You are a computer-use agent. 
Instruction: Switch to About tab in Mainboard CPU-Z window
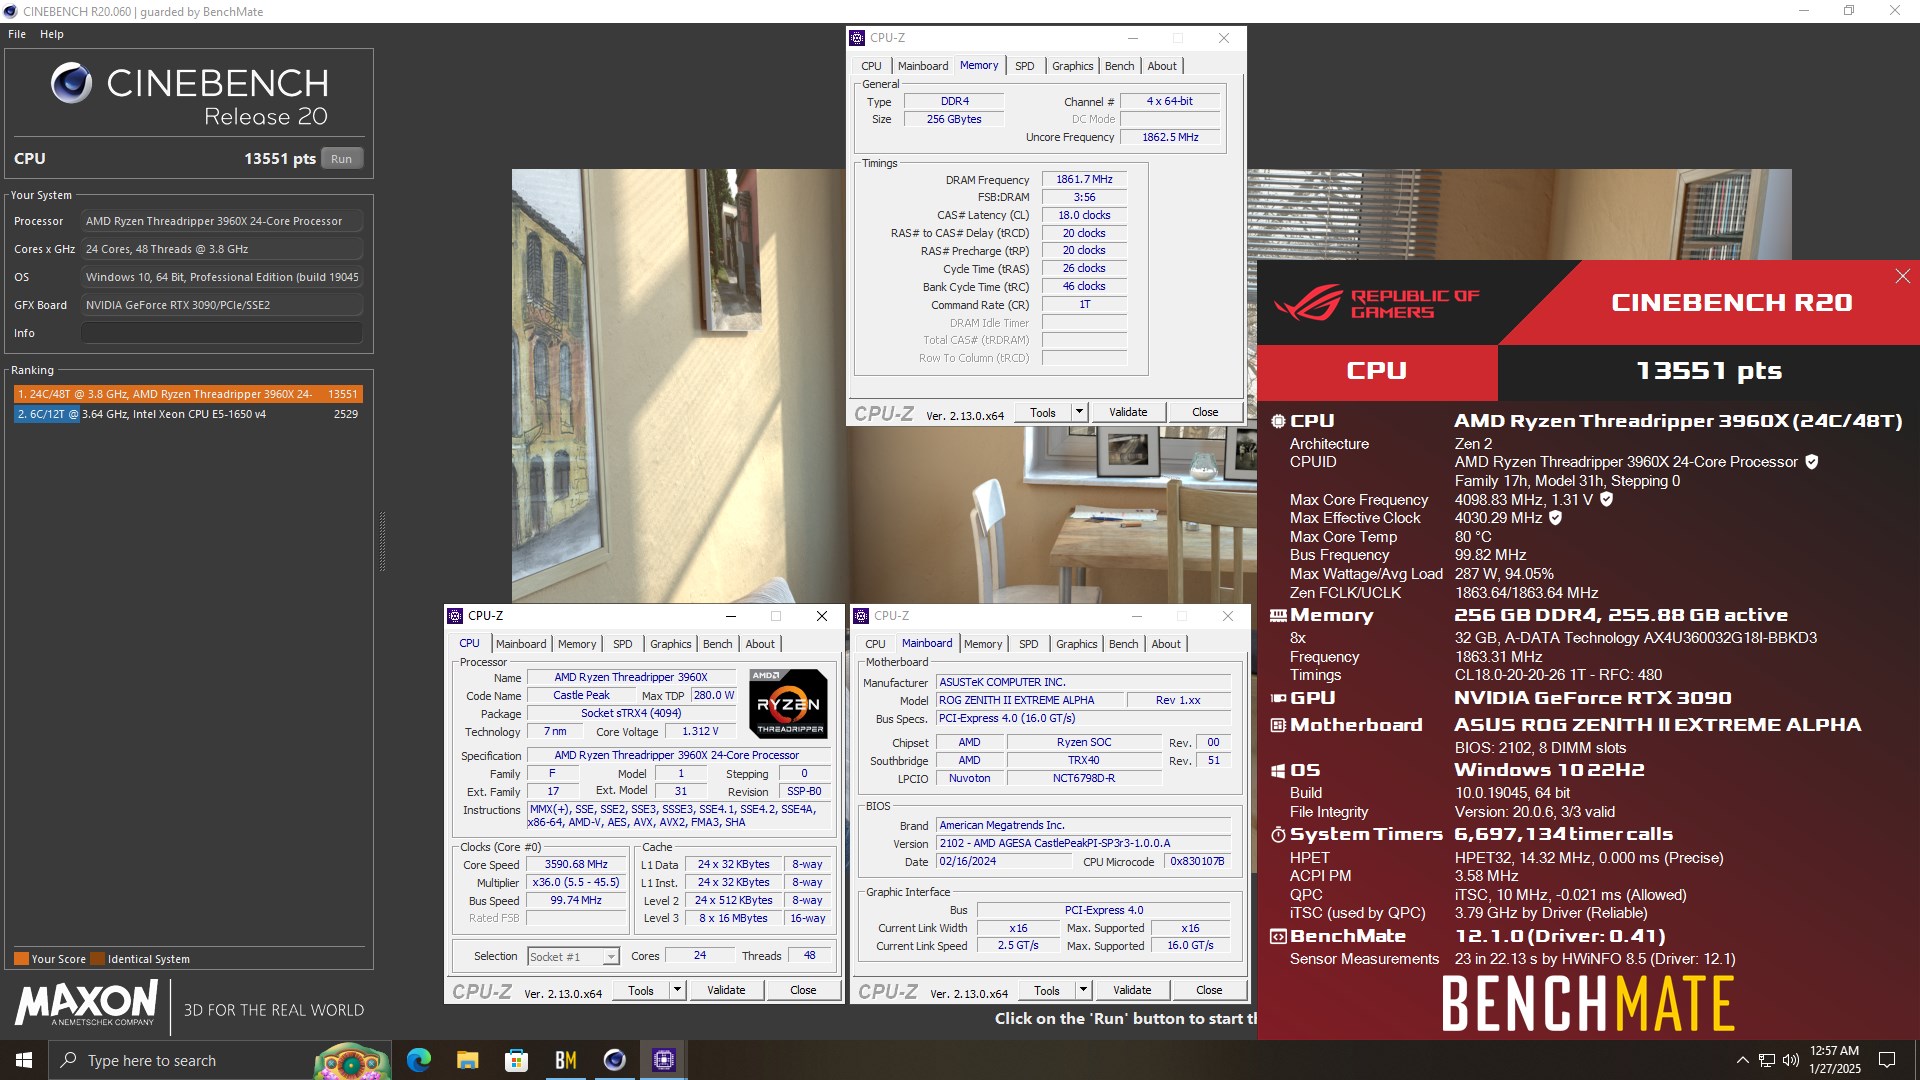pos(1165,644)
